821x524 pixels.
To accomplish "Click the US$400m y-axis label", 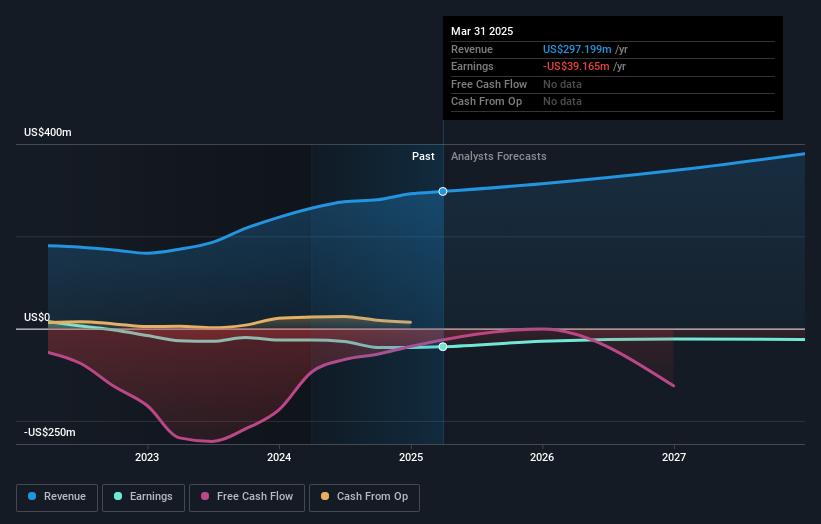I will pos(48,132).
